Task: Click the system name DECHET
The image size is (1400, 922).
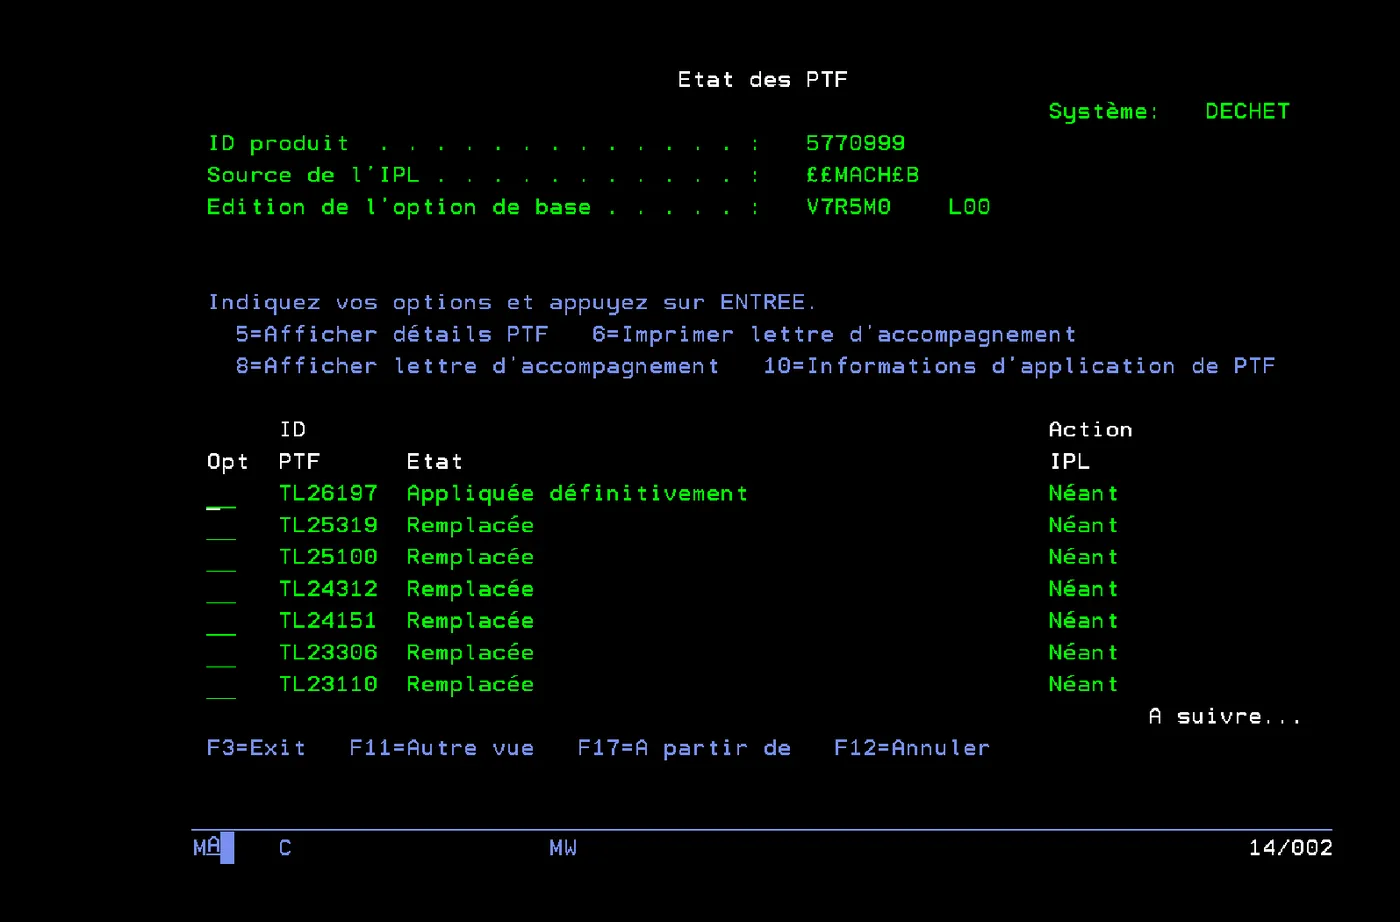Action: 1247,111
